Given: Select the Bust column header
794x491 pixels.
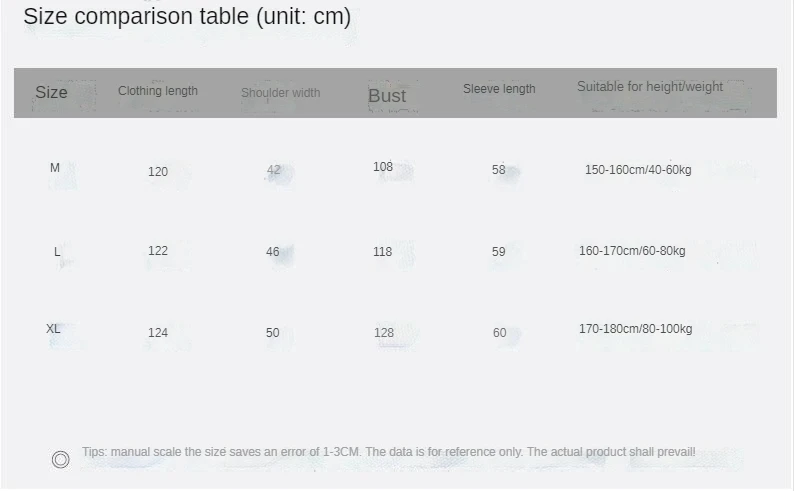Looking at the screenshot, I should [x=387, y=95].
